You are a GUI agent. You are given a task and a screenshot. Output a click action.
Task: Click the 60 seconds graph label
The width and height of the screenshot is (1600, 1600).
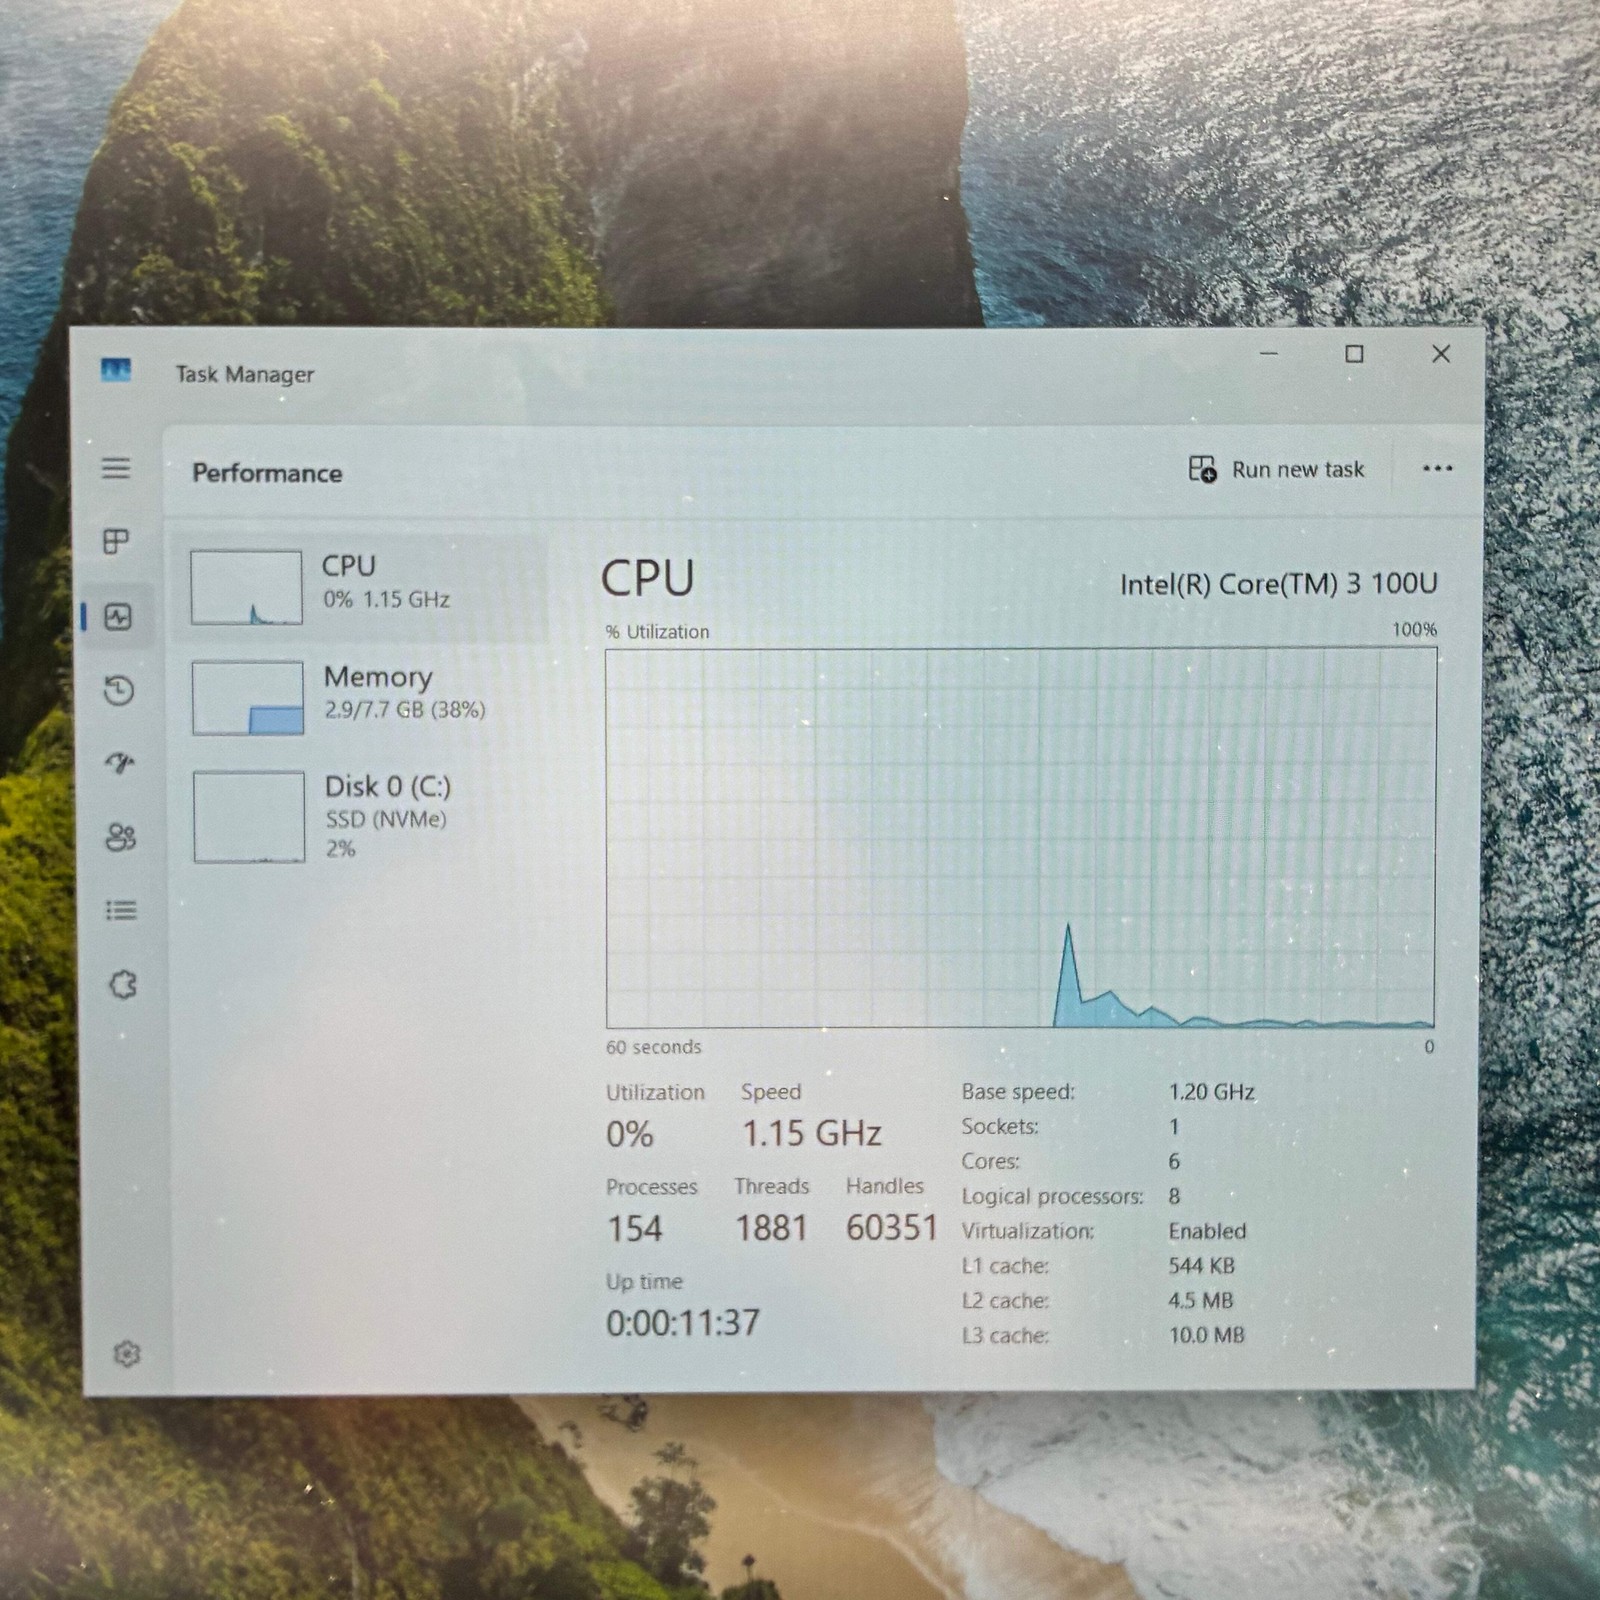click(x=653, y=1047)
